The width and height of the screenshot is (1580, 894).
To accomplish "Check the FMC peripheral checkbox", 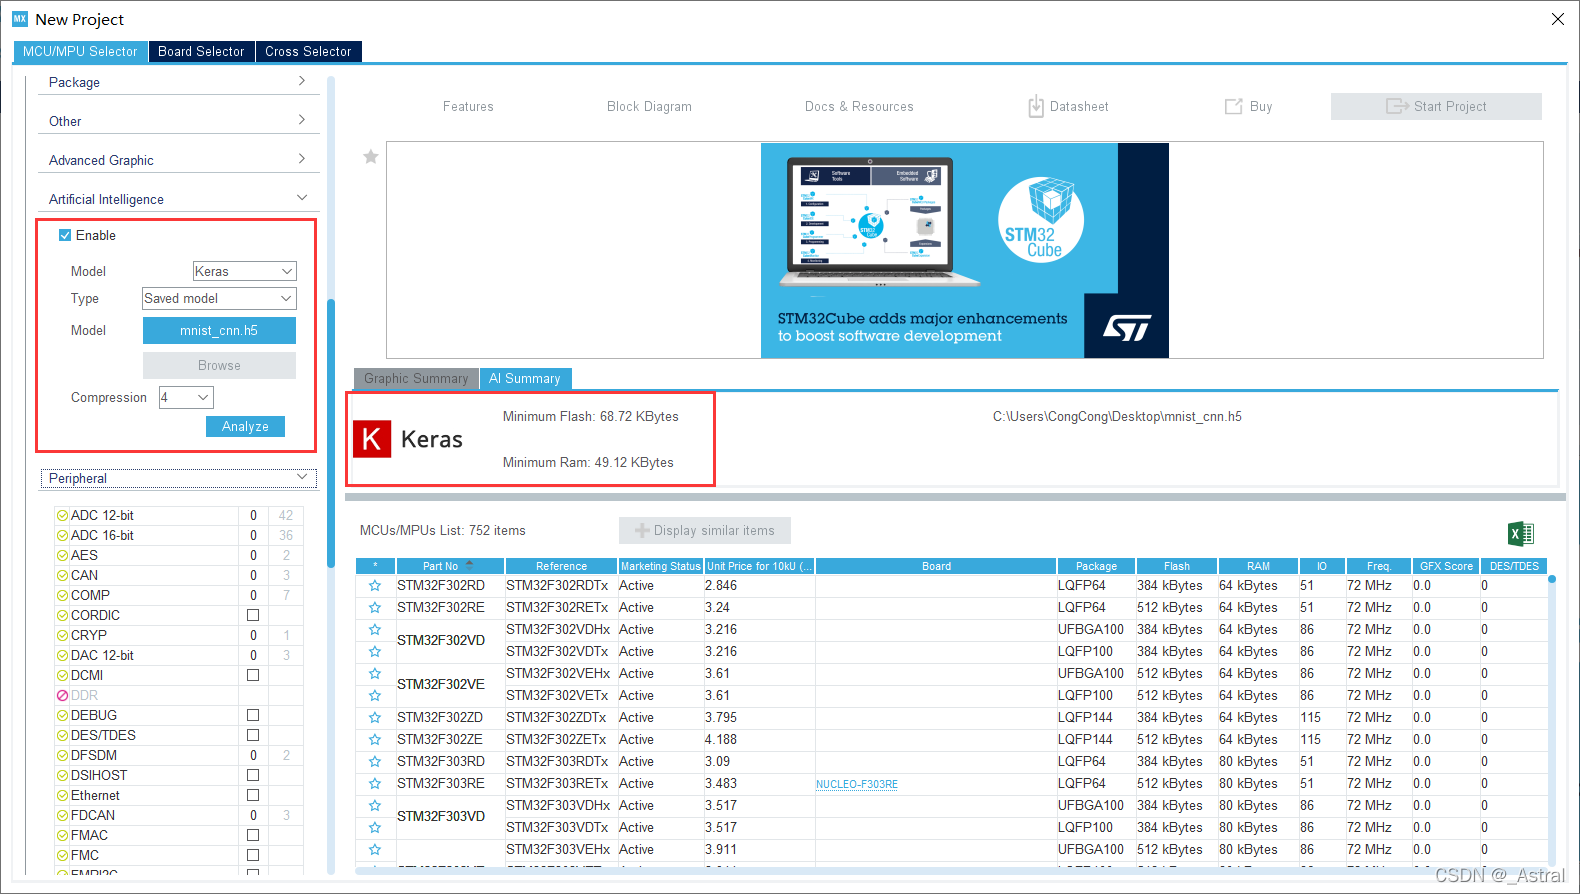I will (x=253, y=855).
